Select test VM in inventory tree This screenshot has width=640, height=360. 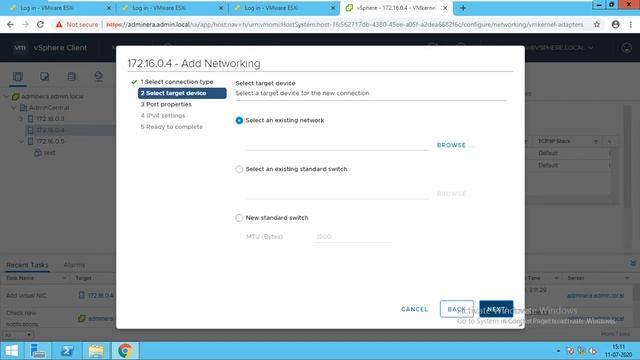coord(49,153)
